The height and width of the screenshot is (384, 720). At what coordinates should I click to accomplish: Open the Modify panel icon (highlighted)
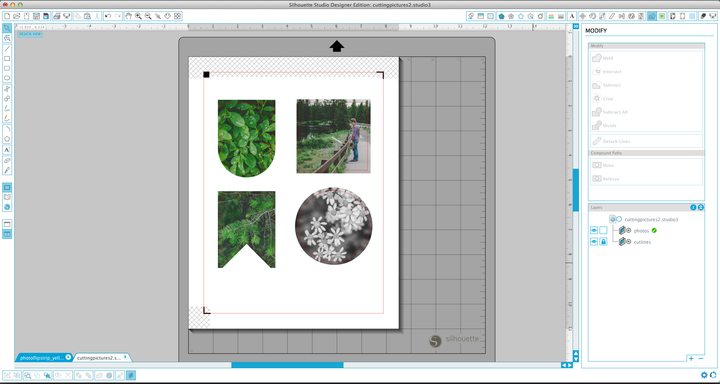point(652,16)
